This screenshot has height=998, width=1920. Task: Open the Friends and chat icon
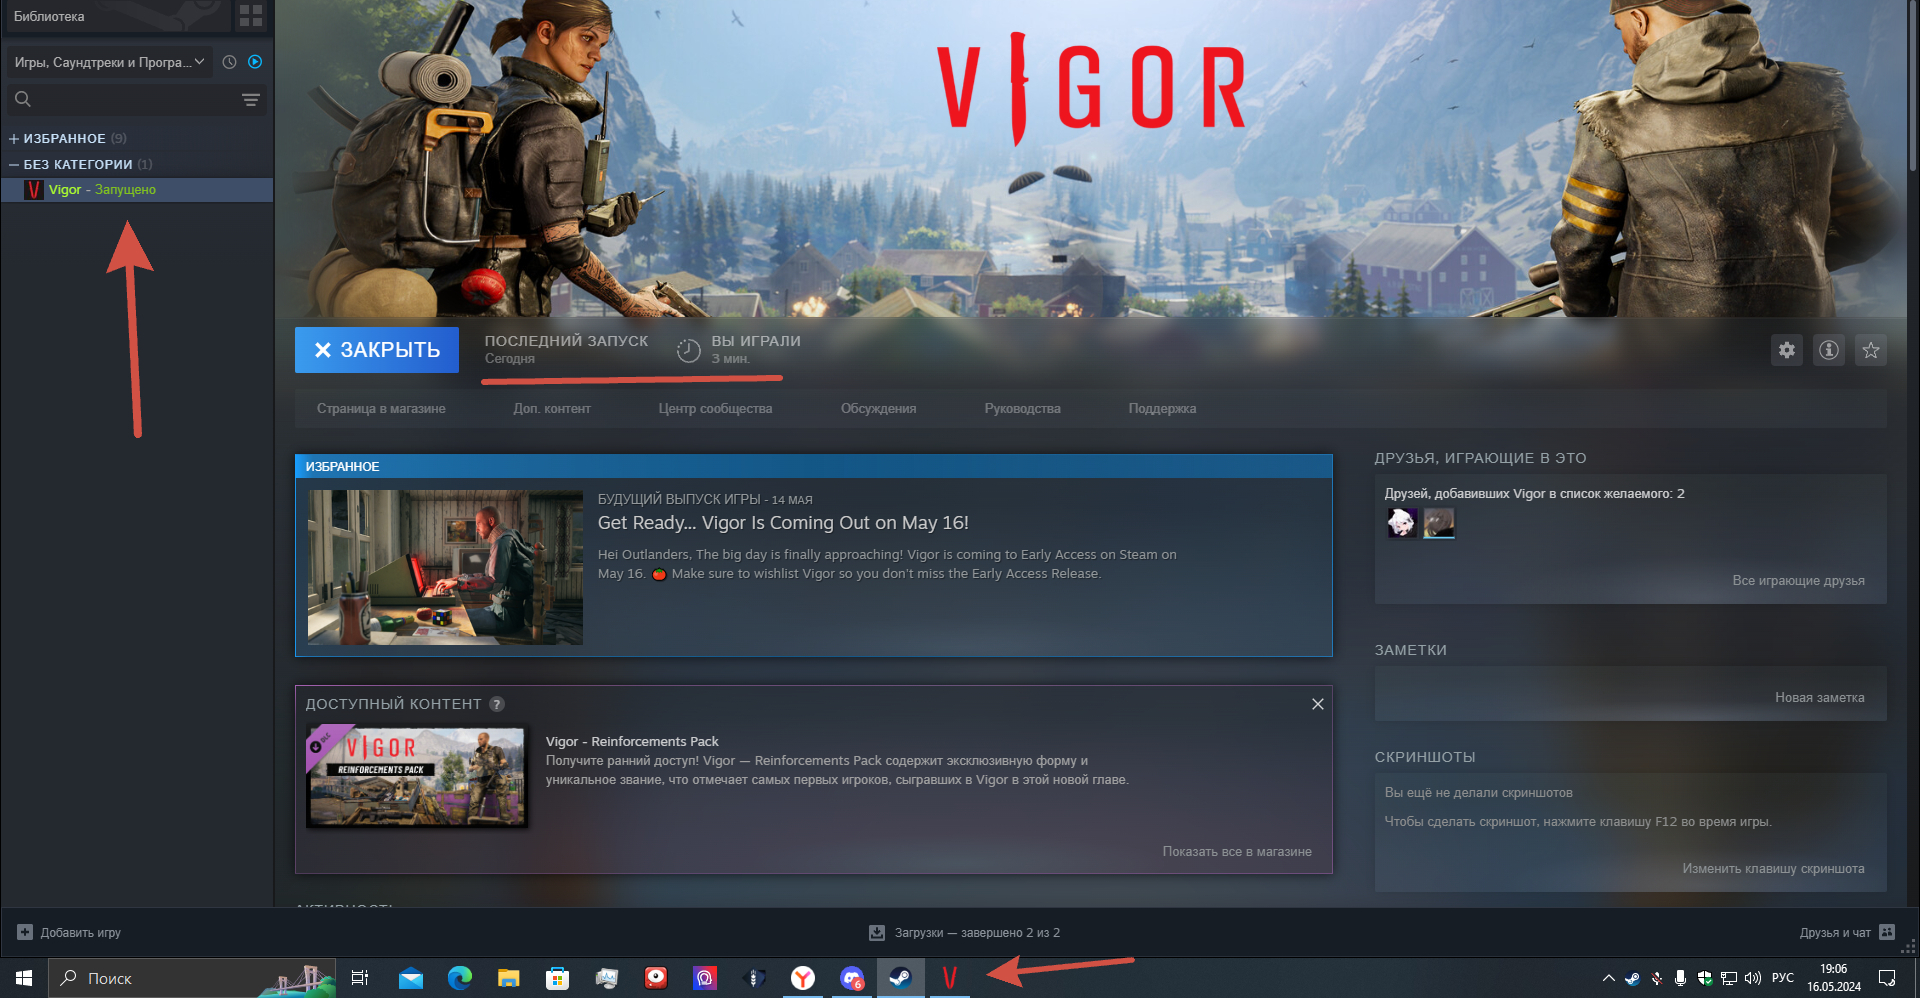(x=1887, y=932)
